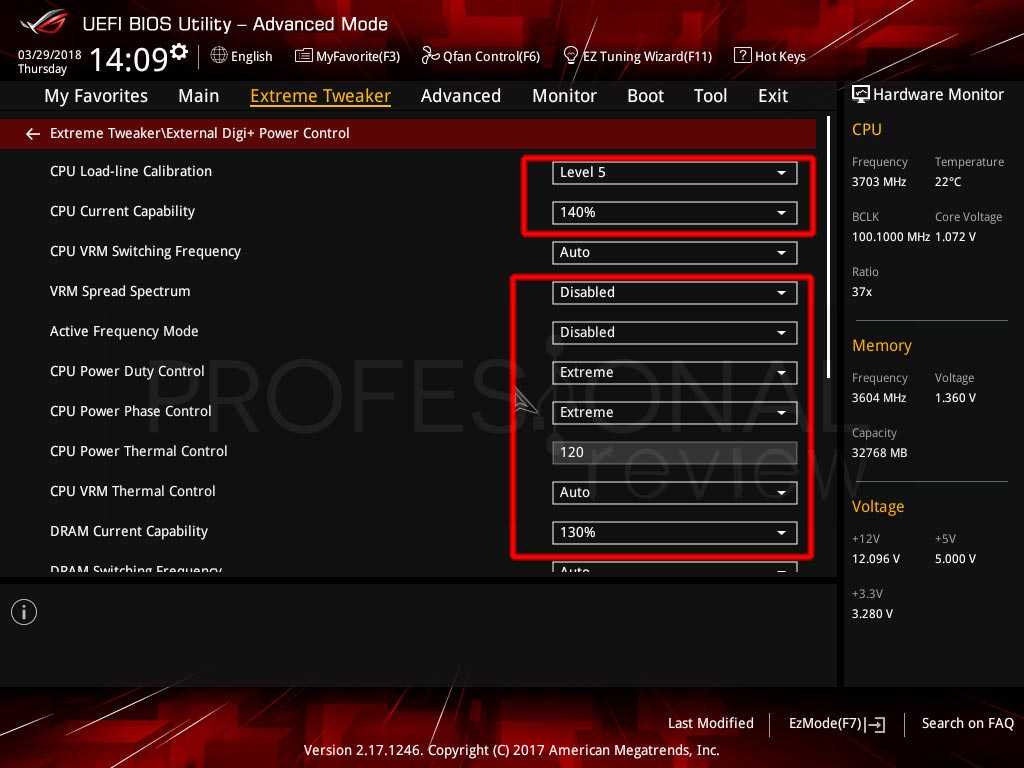The height and width of the screenshot is (768, 1024).
Task: Select Active Frequency Mode label
Action: pos(124,331)
